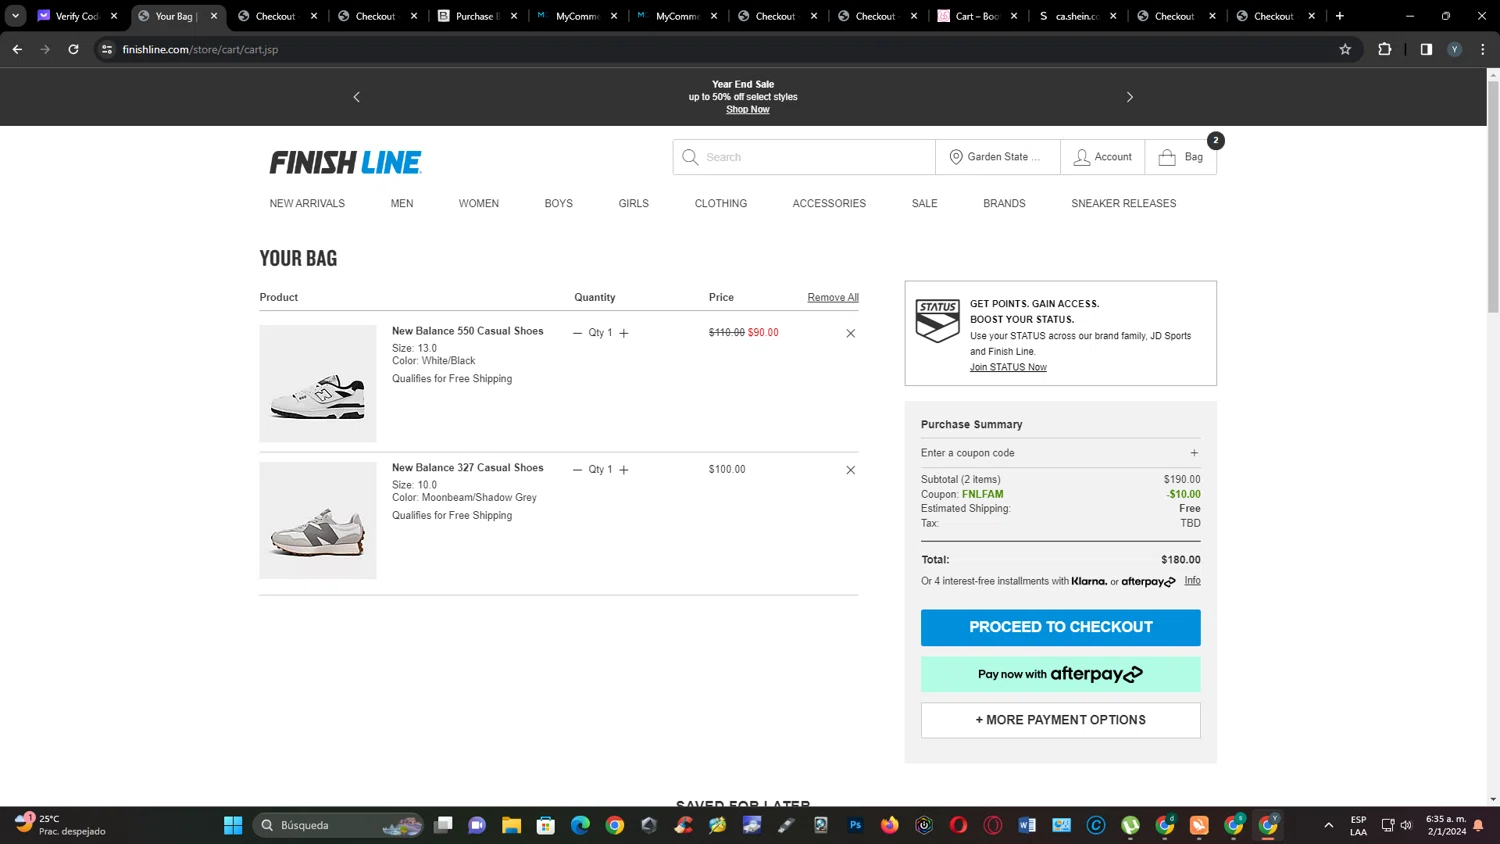Open SNEAKER RELEASES menu
The height and width of the screenshot is (844, 1500).
[1124, 203]
